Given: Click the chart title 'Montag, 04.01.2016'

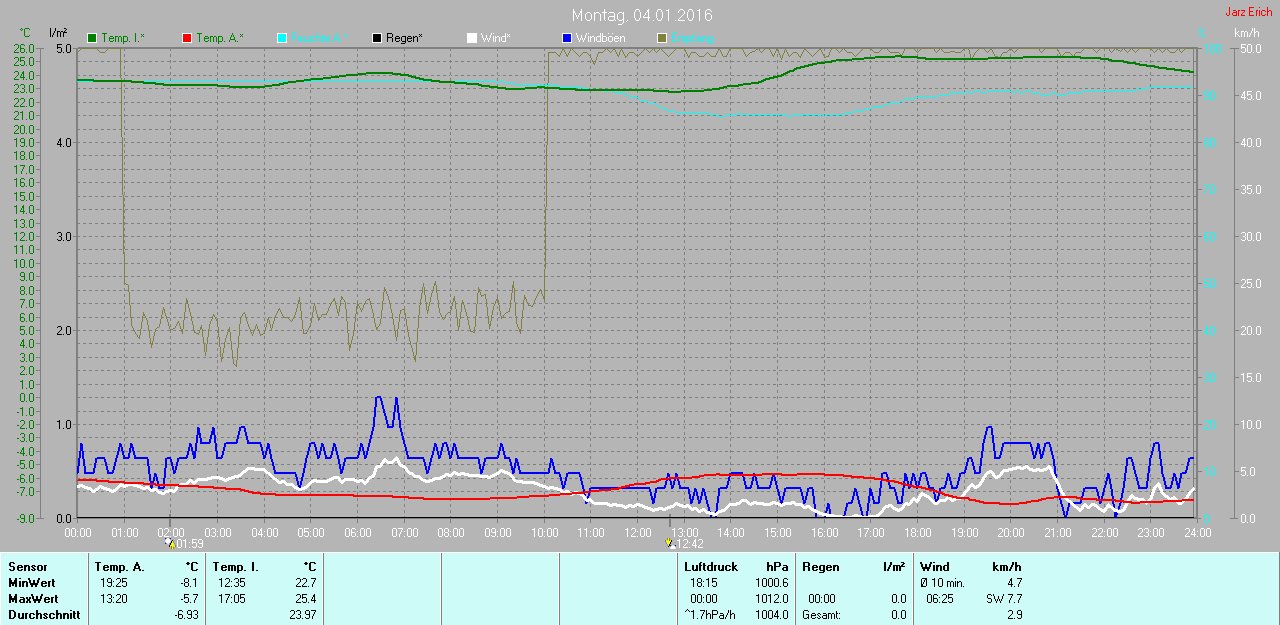Looking at the screenshot, I should (642, 16).
